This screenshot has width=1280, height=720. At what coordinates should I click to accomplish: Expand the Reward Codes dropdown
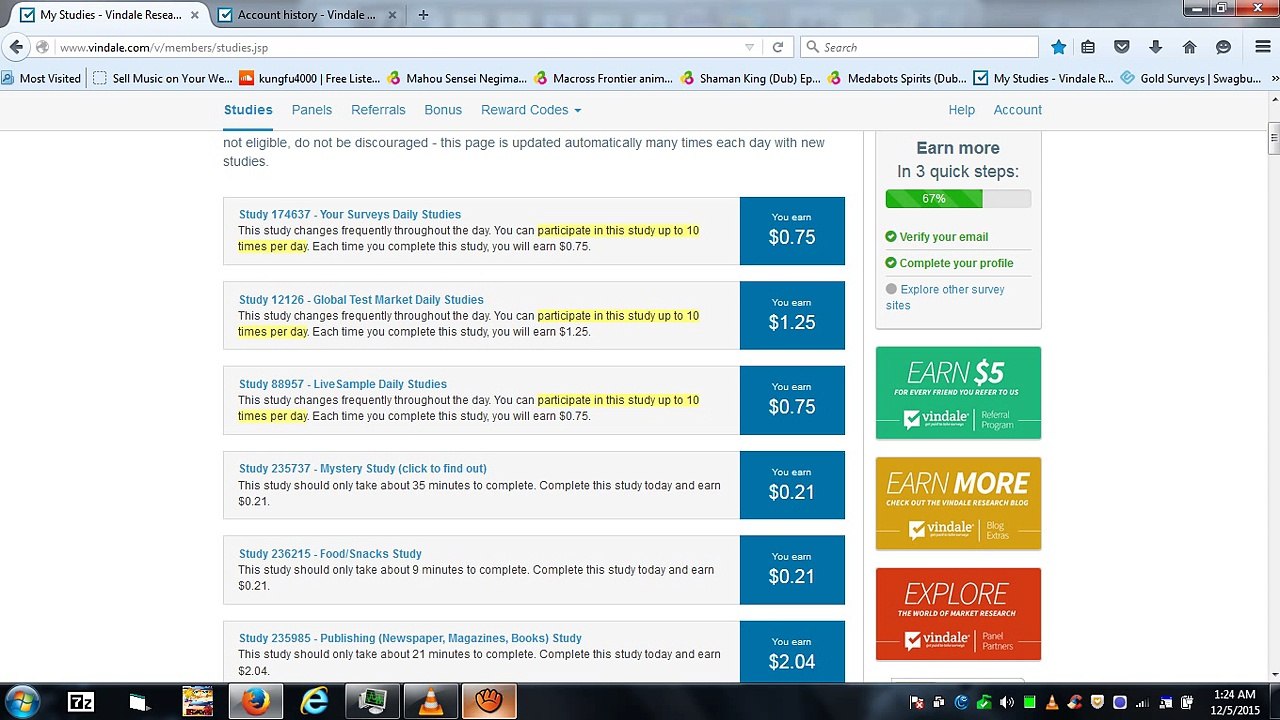pyautogui.click(x=531, y=110)
